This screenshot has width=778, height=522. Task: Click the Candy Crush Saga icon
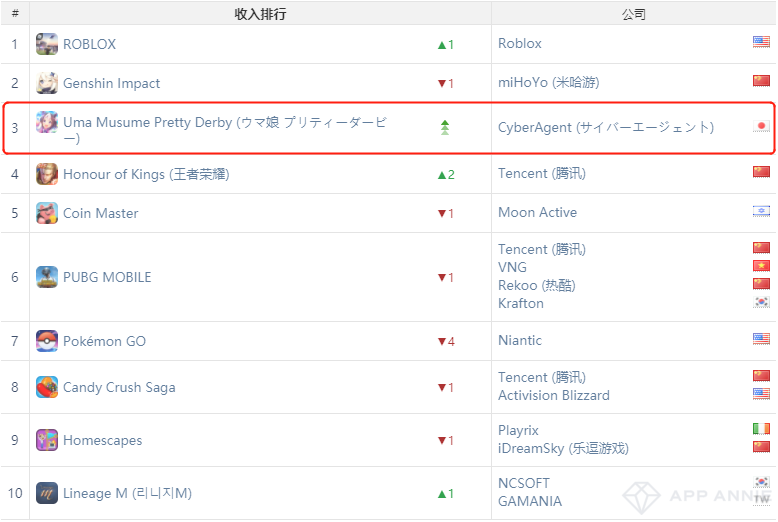47,387
